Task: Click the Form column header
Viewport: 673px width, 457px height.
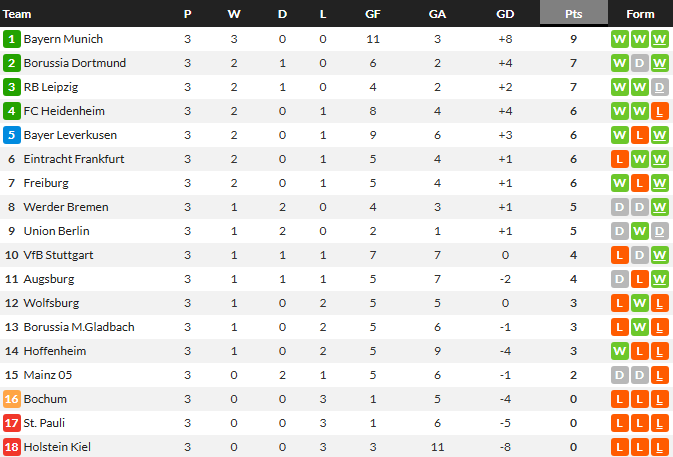Action: click(640, 14)
